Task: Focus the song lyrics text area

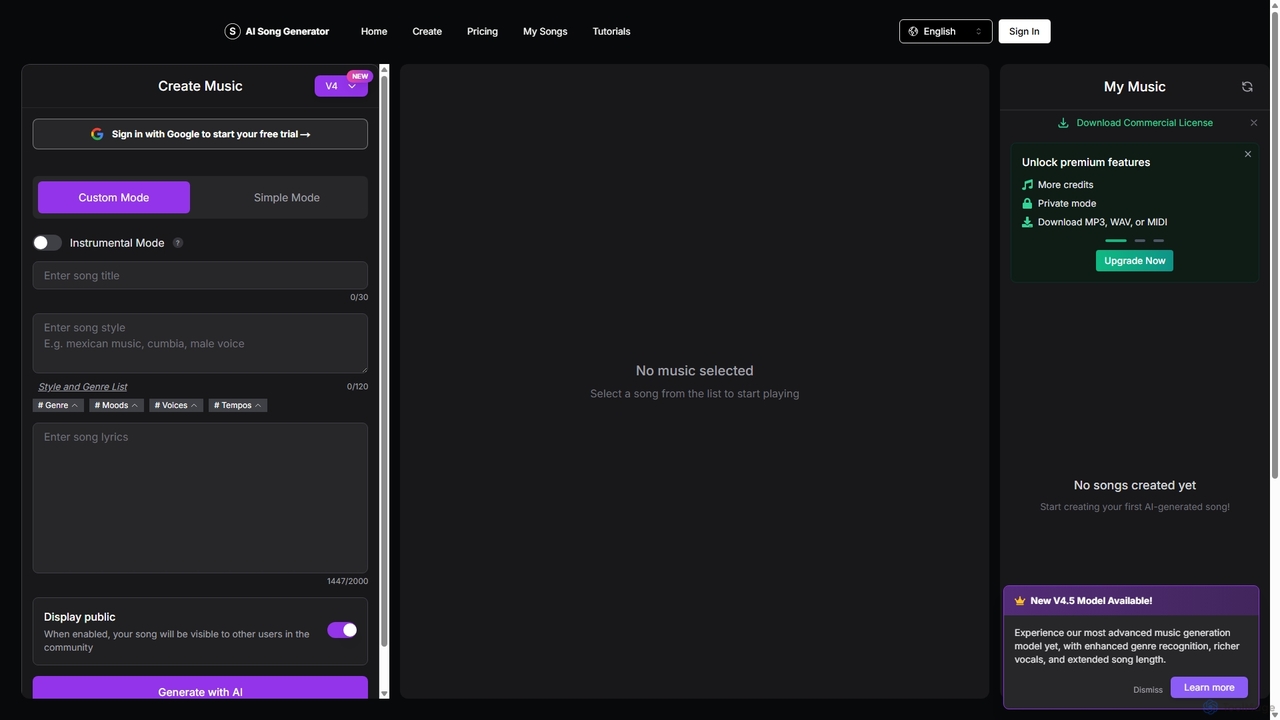Action: tap(200, 498)
